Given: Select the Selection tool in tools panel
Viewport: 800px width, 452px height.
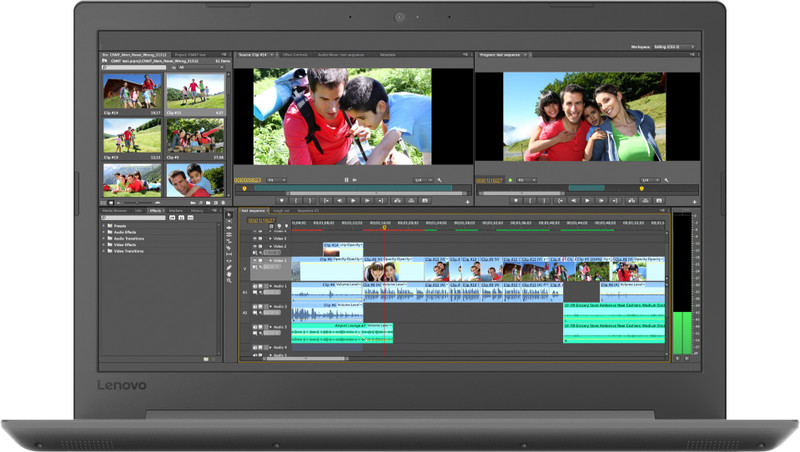Looking at the screenshot, I should pyautogui.click(x=230, y=215).
